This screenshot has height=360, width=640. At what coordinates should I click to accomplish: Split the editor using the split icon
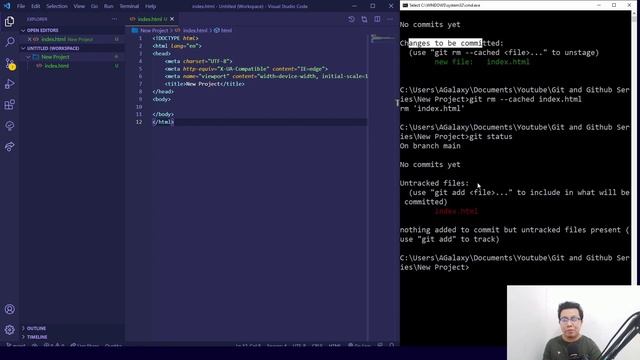point(377,19)
